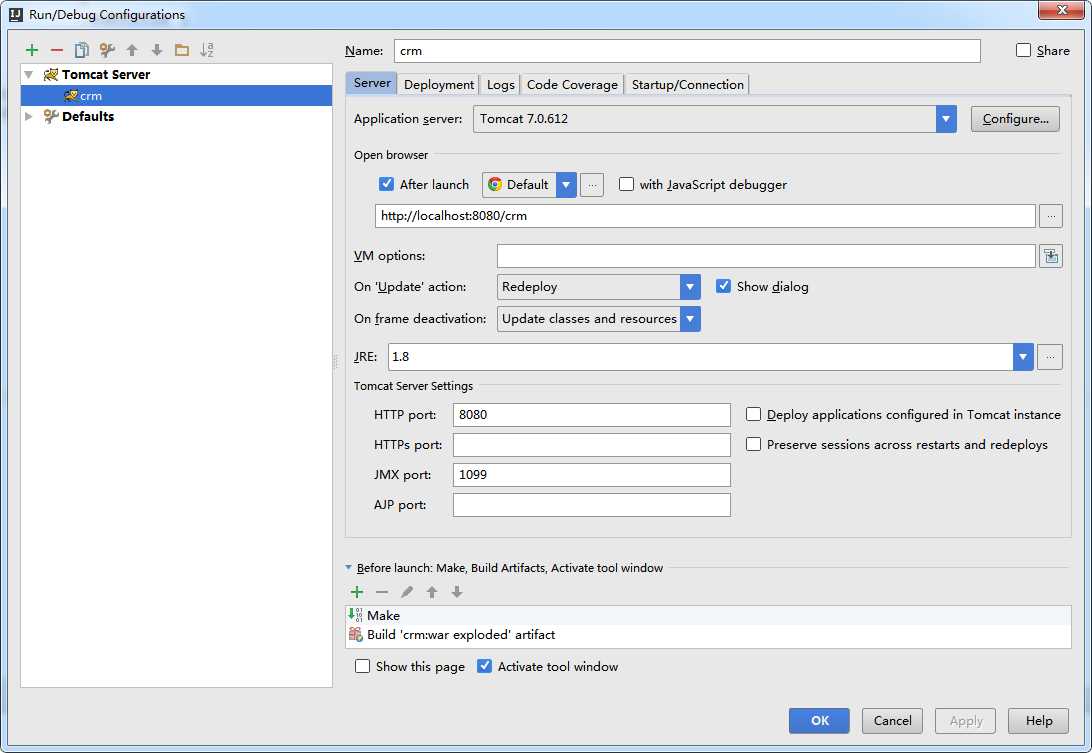This screenshot has width=1092, height=753.
Task: Open the Logs tab
Action: pos(500,84)
